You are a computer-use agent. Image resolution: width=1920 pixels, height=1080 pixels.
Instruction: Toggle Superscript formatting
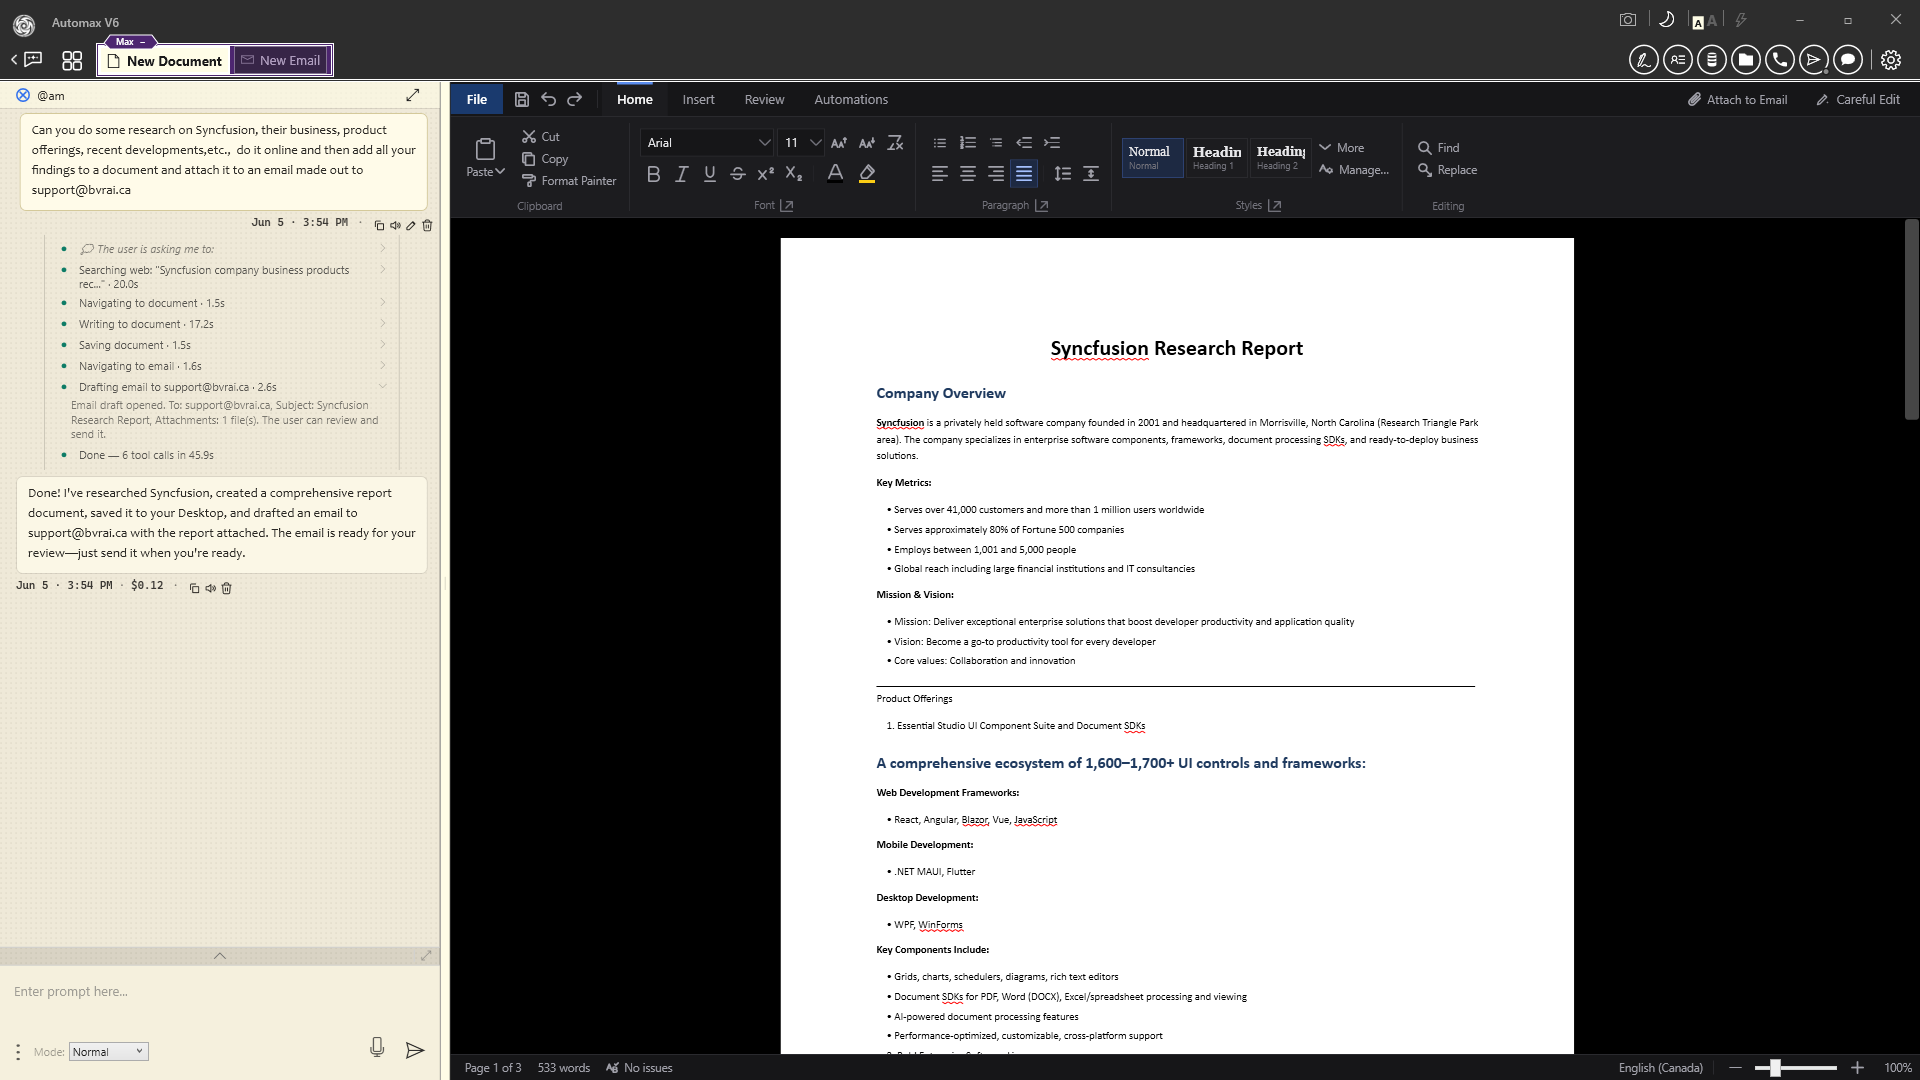coord(765,174)
